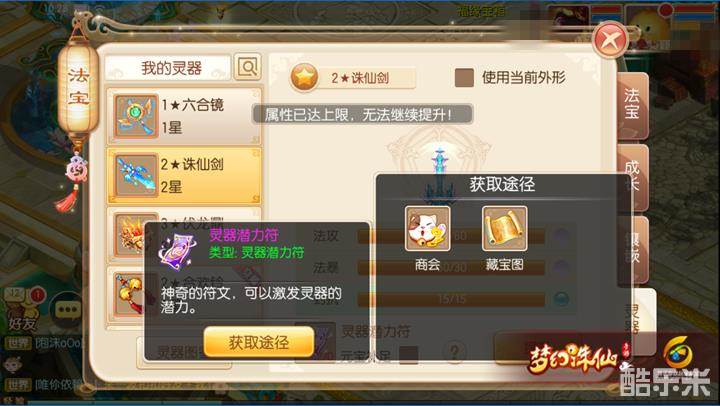Image resolution: width=720 pixels, height=406 pixels.
Task: Toggle the 元宝 auto-use checkbox
Action: coord(408,355)
